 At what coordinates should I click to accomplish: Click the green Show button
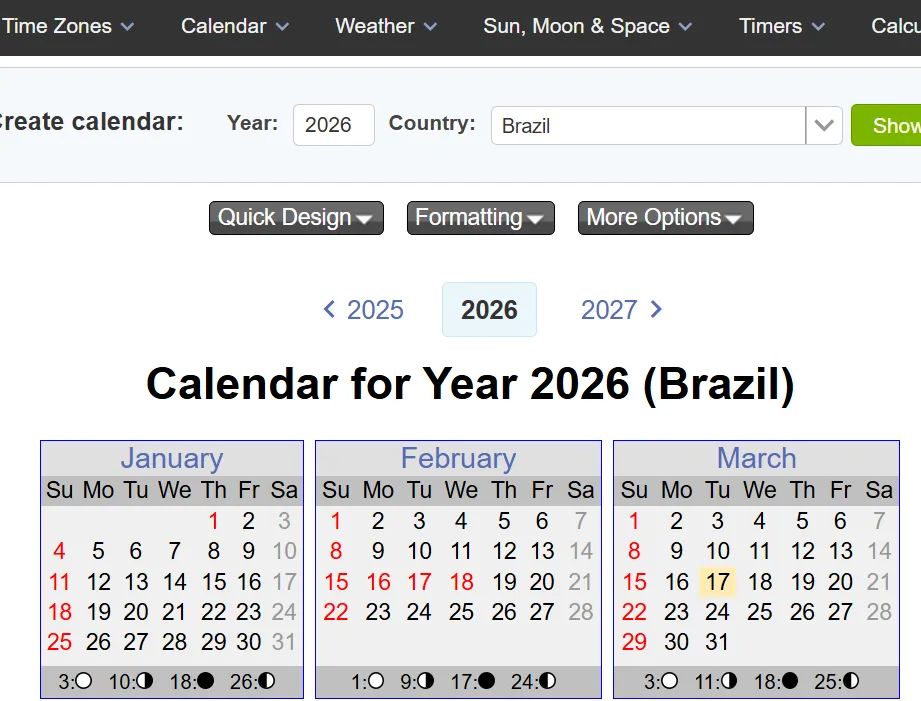888,125
